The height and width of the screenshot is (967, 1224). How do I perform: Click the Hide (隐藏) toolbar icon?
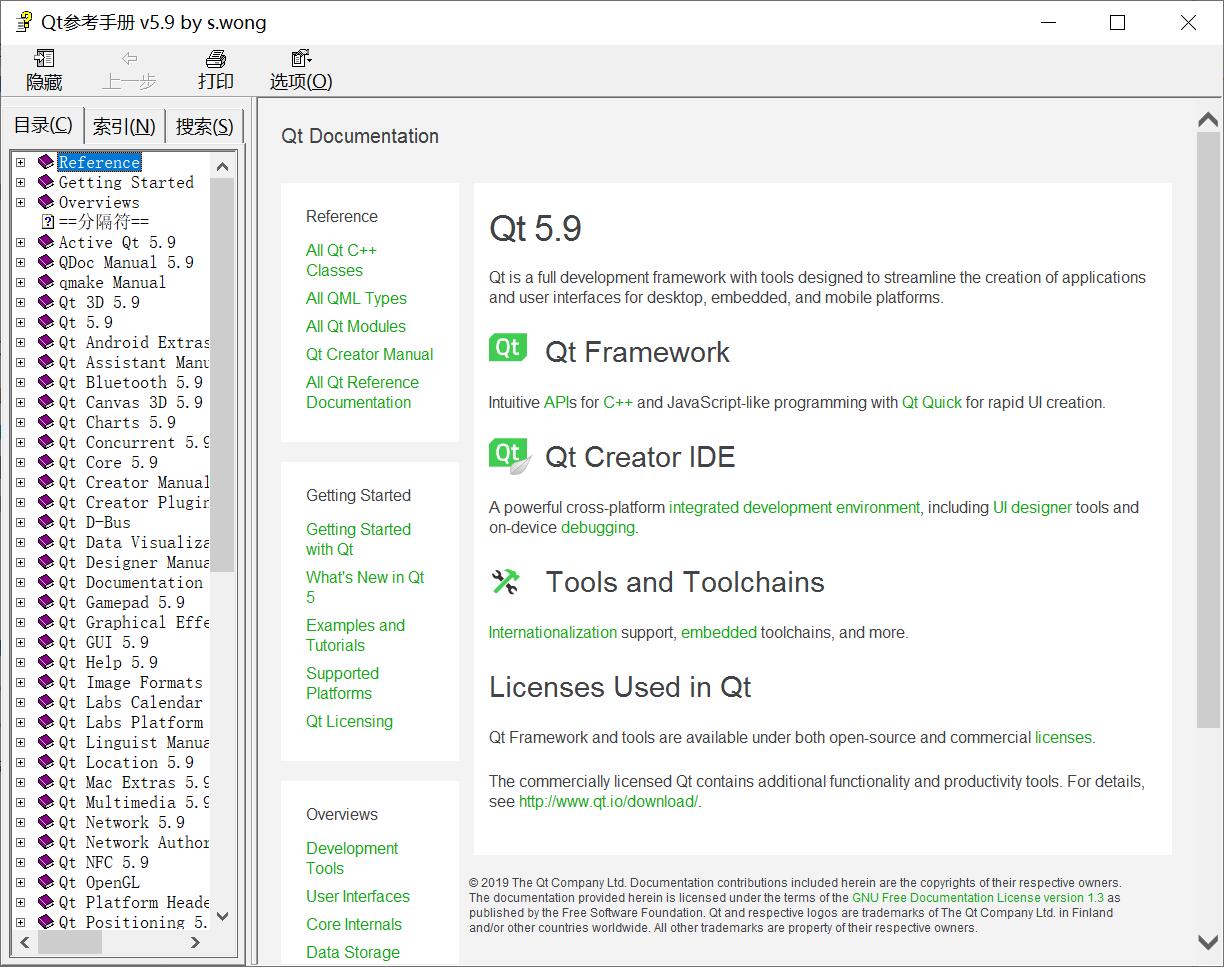coord(44,60)
